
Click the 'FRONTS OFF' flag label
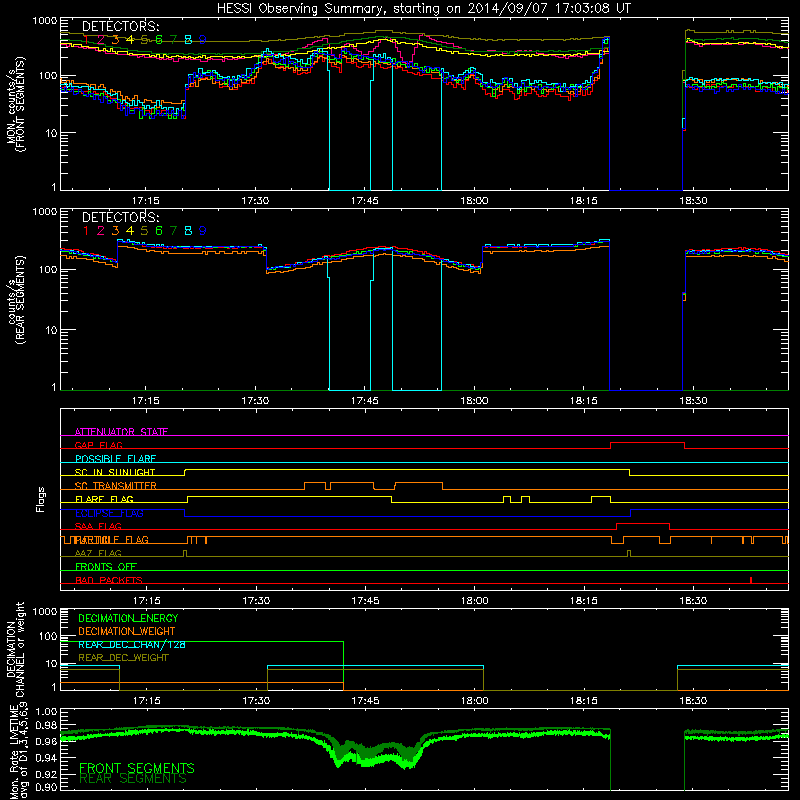click(106, 567)
